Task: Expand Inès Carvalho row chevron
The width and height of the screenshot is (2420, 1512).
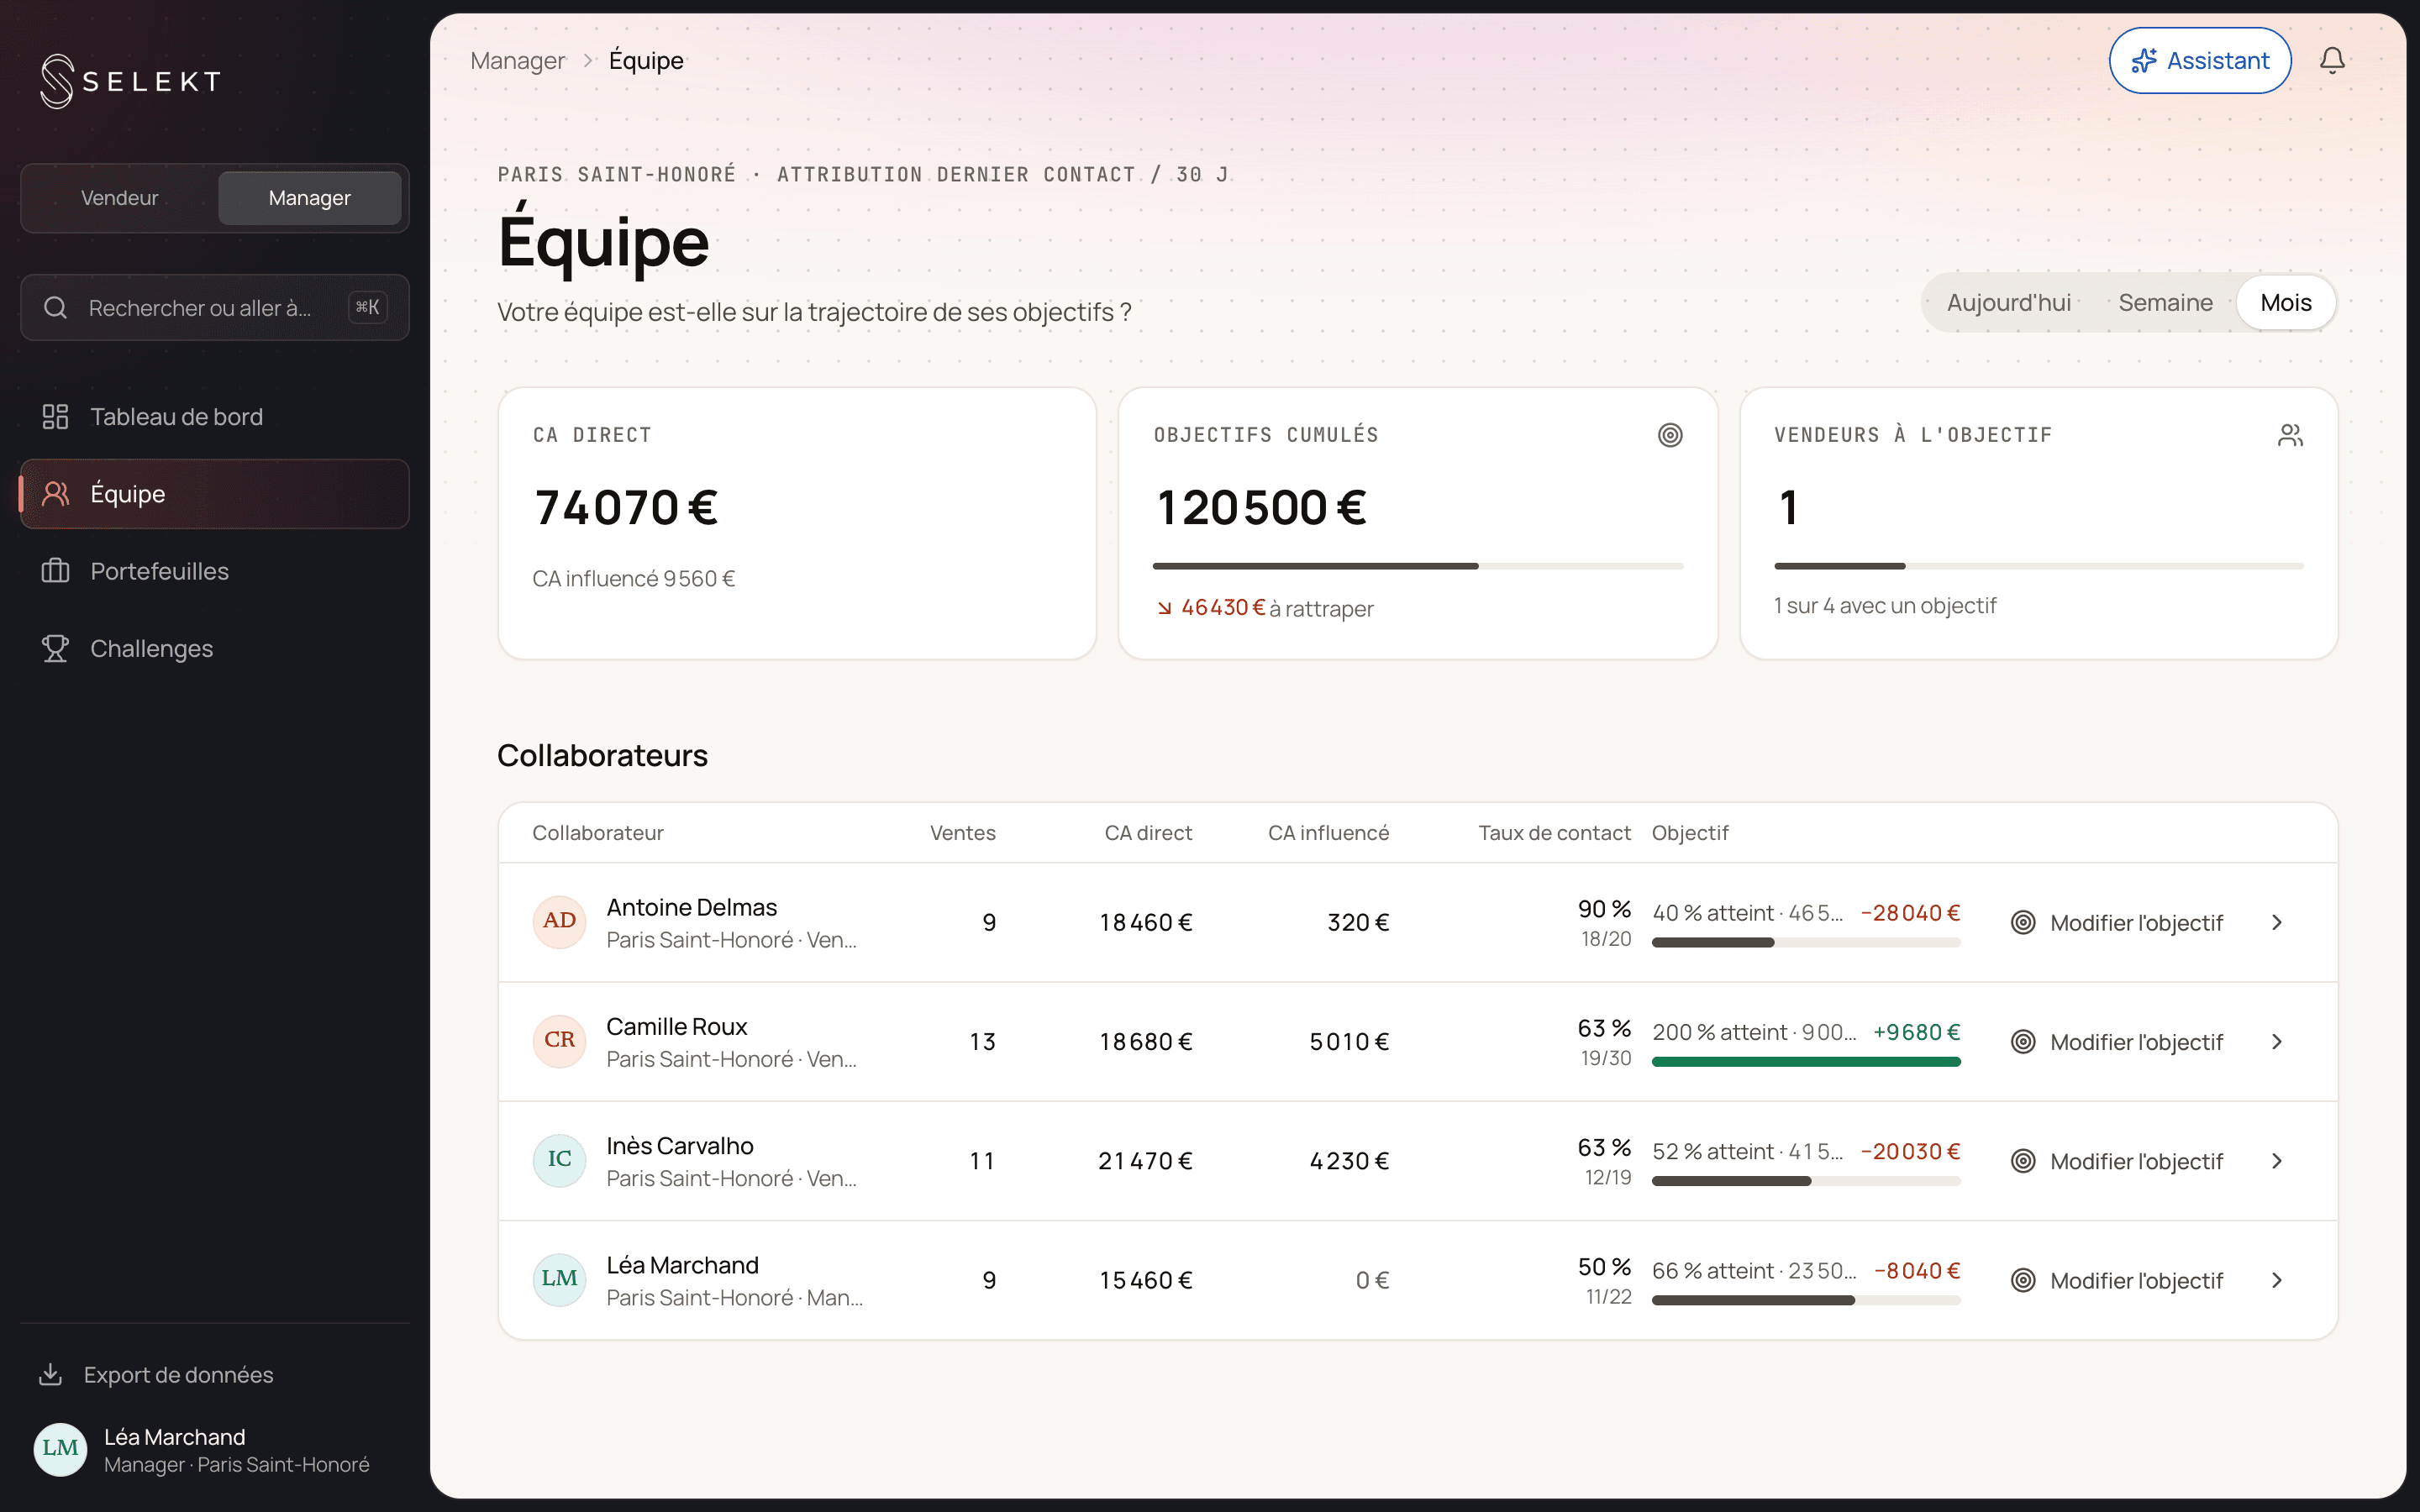Action: (x=2277, y=1161)
